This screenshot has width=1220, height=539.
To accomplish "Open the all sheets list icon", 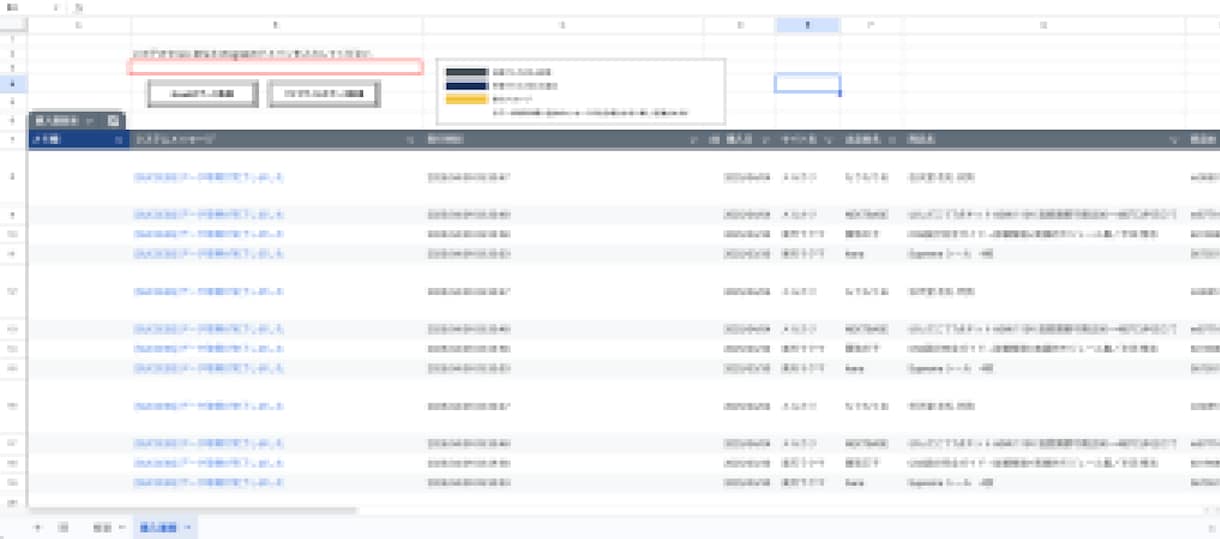I will click(x=63, y=527).
